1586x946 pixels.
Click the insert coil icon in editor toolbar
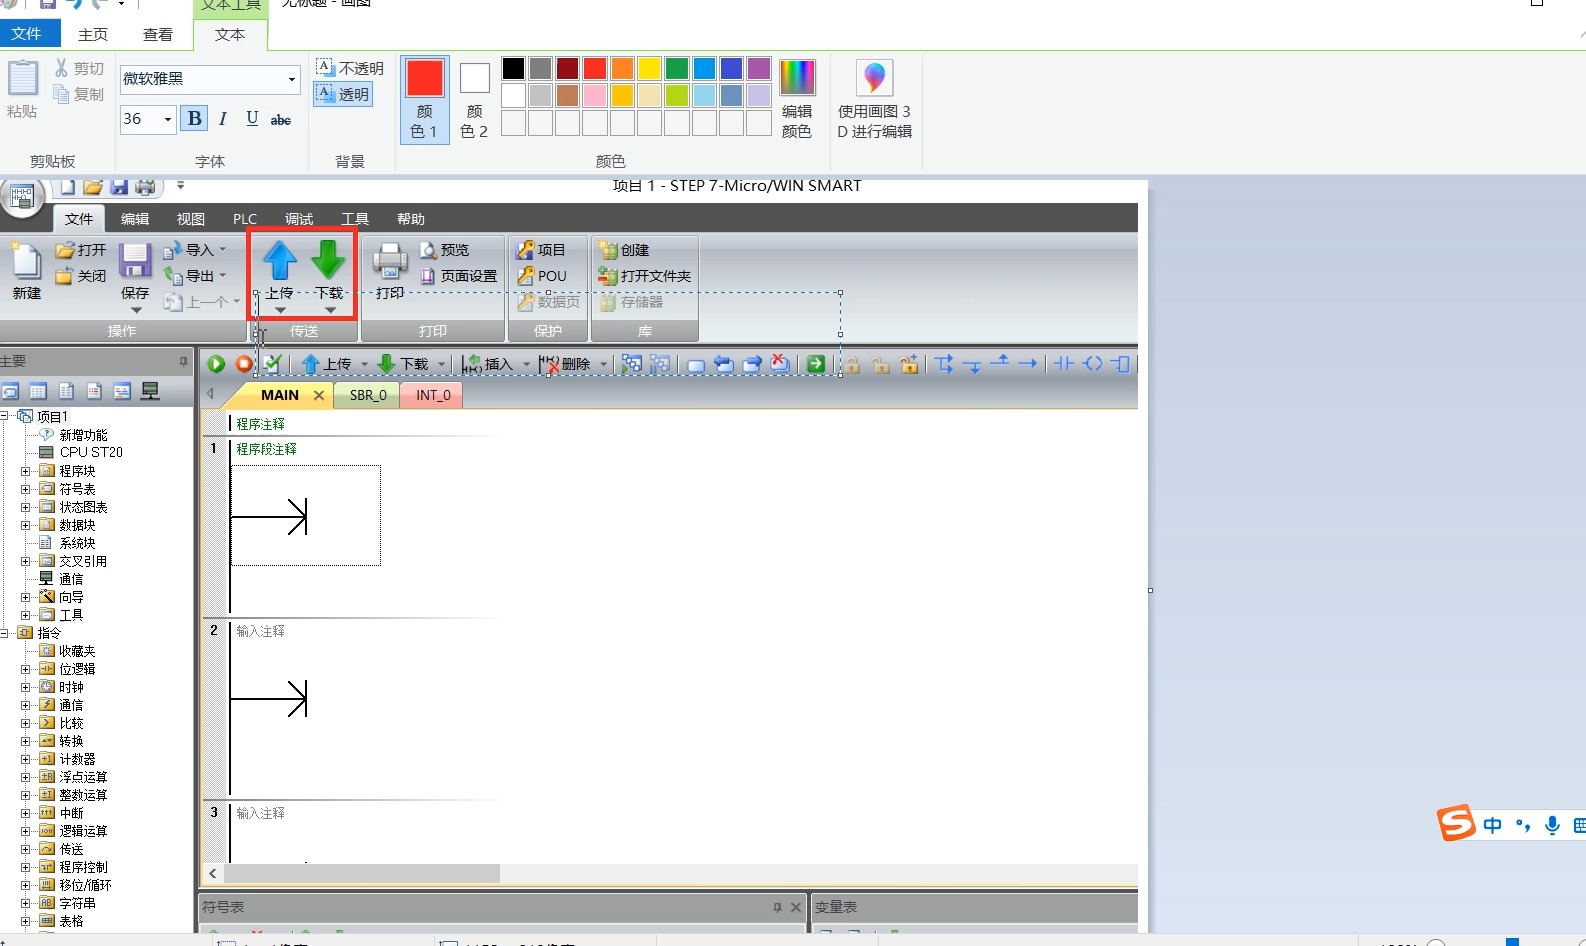pyautogui.click(x=1093, y=364)
